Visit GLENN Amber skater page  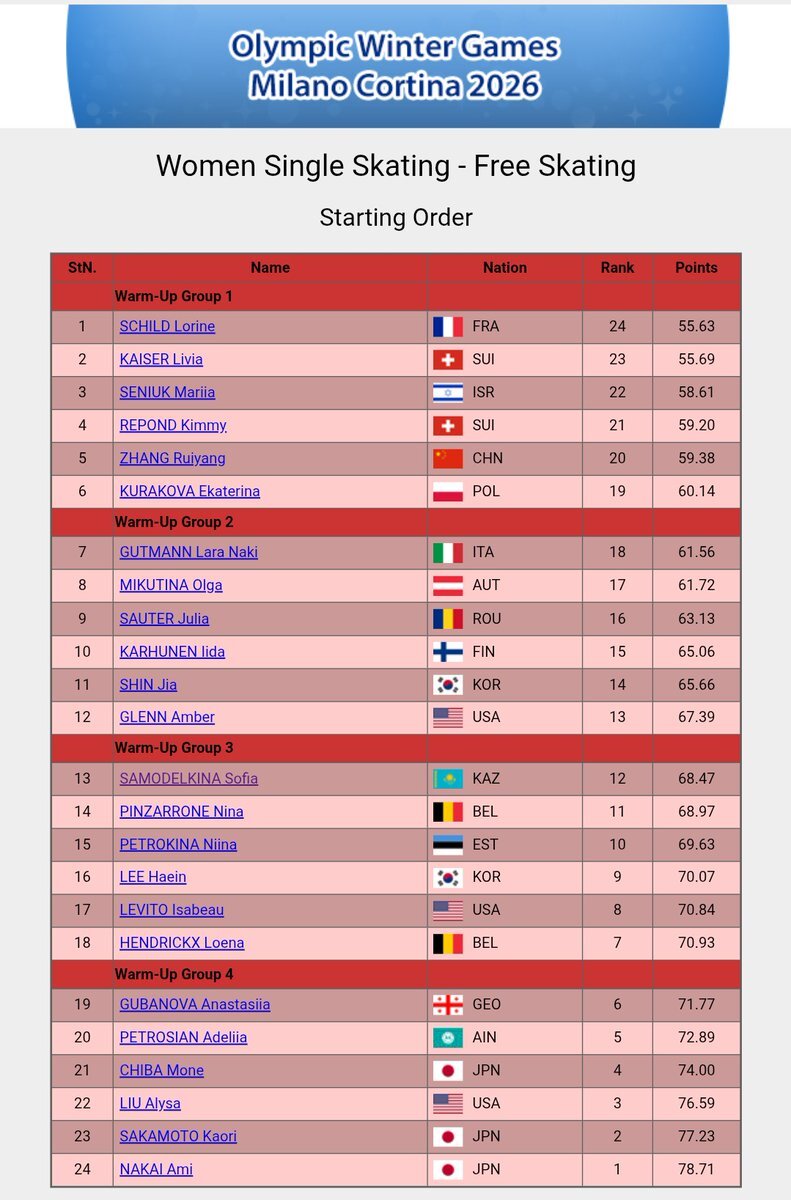[167, 717]
